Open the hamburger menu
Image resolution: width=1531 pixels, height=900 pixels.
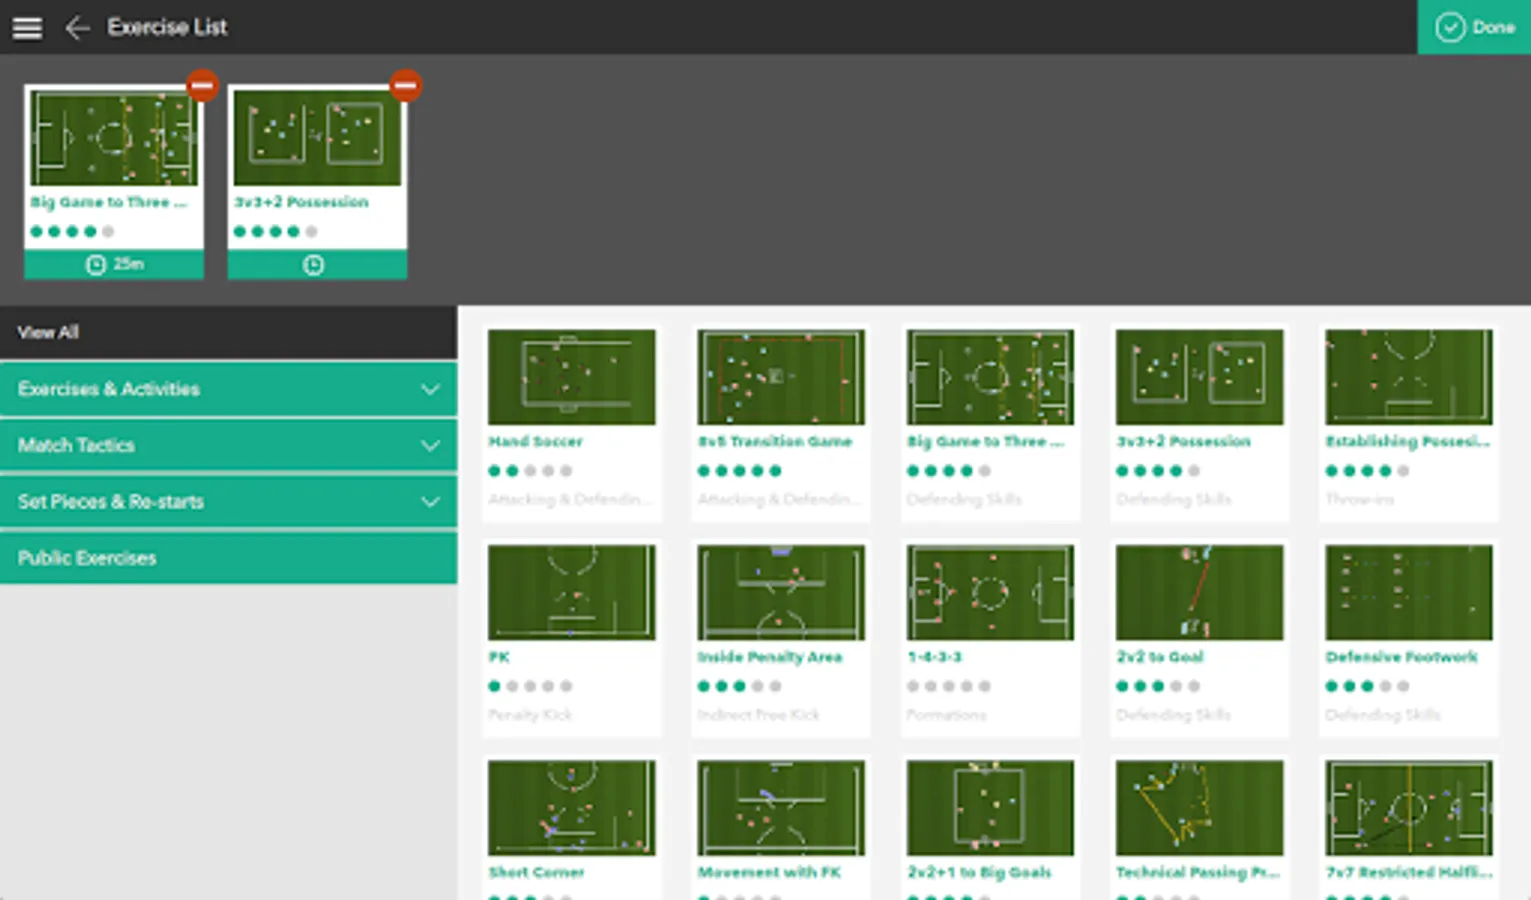(27, 27)
